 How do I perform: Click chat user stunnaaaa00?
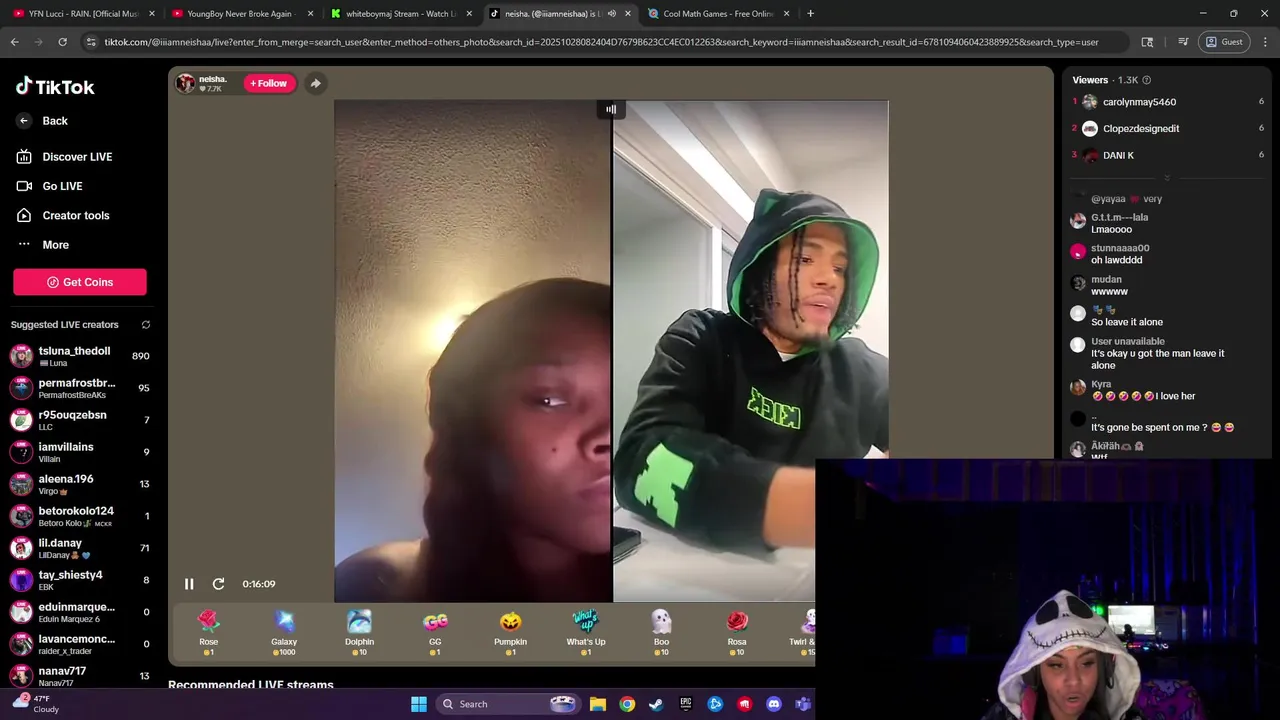[x=1120, y=248]
